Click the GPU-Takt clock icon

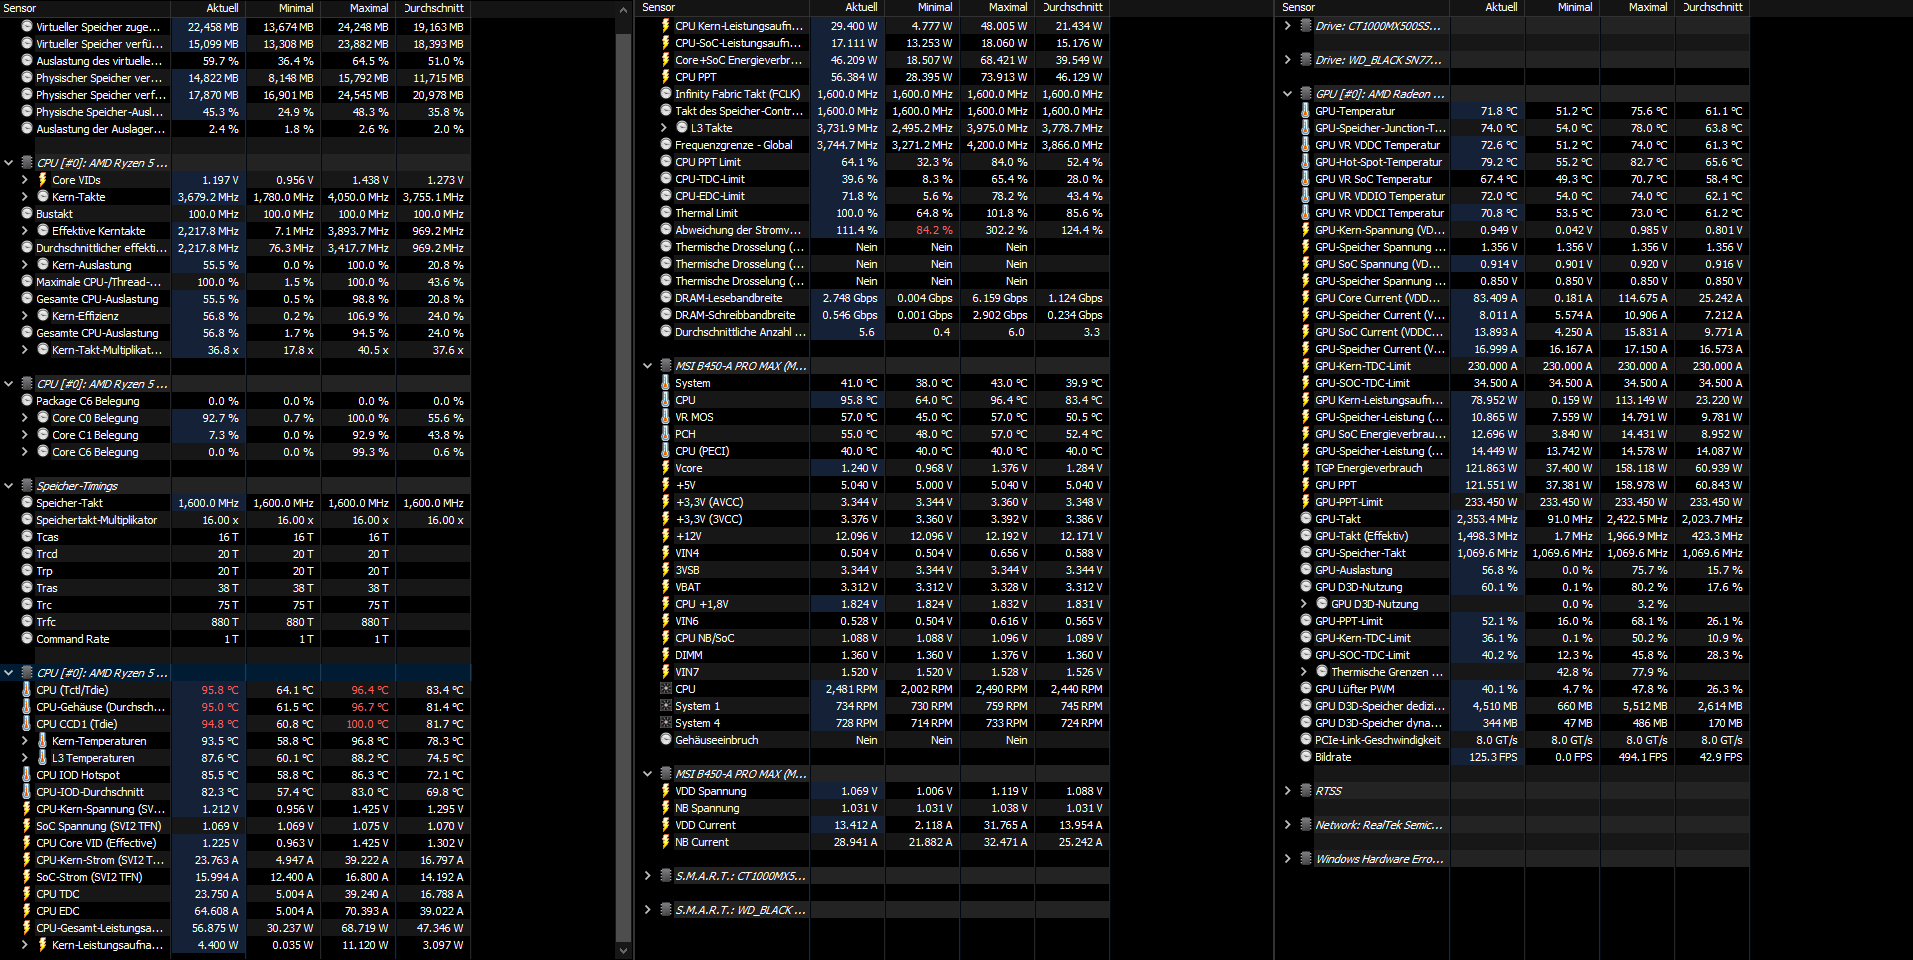[x=1306, y=519]
